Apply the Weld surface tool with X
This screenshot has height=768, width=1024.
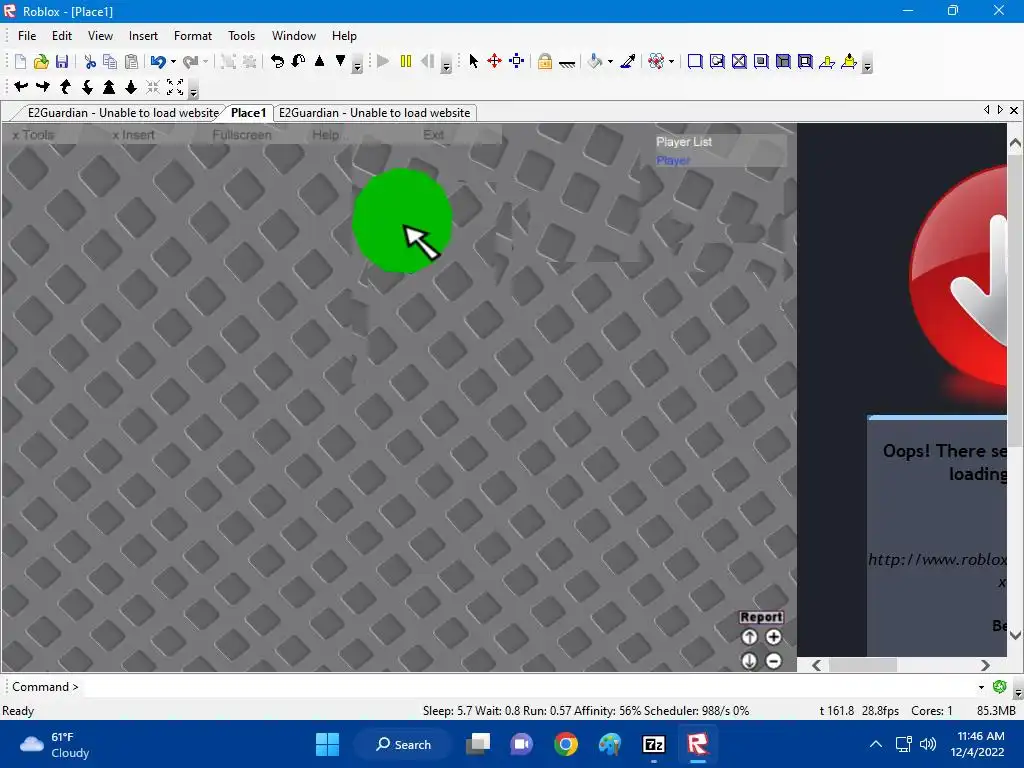click(739, 61)
